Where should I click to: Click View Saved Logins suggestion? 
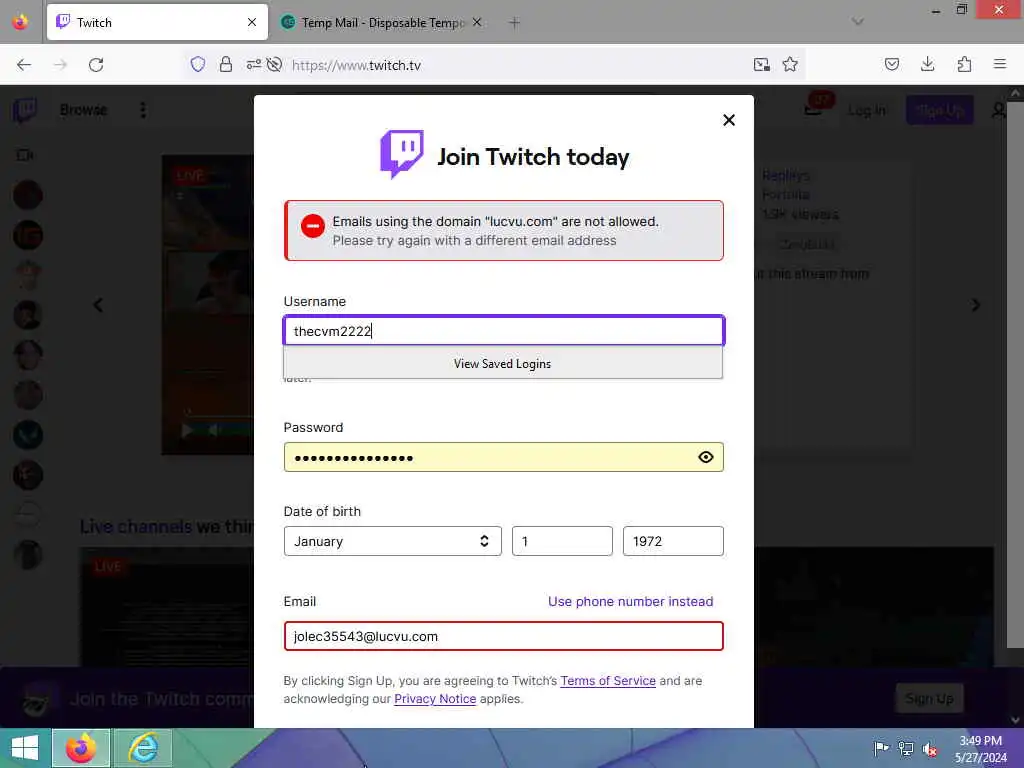[x=502, y=364]
